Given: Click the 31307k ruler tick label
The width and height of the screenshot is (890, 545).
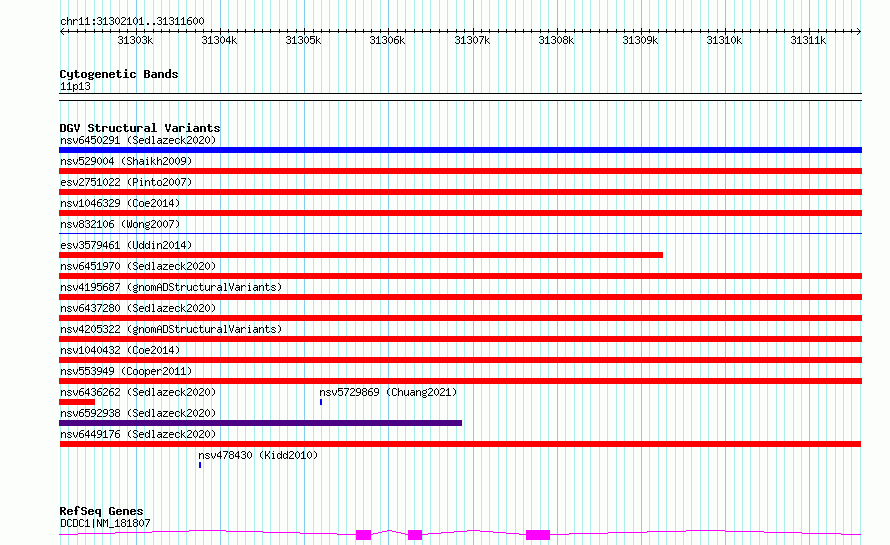Looking at the screenshot, I should point(472,40).
